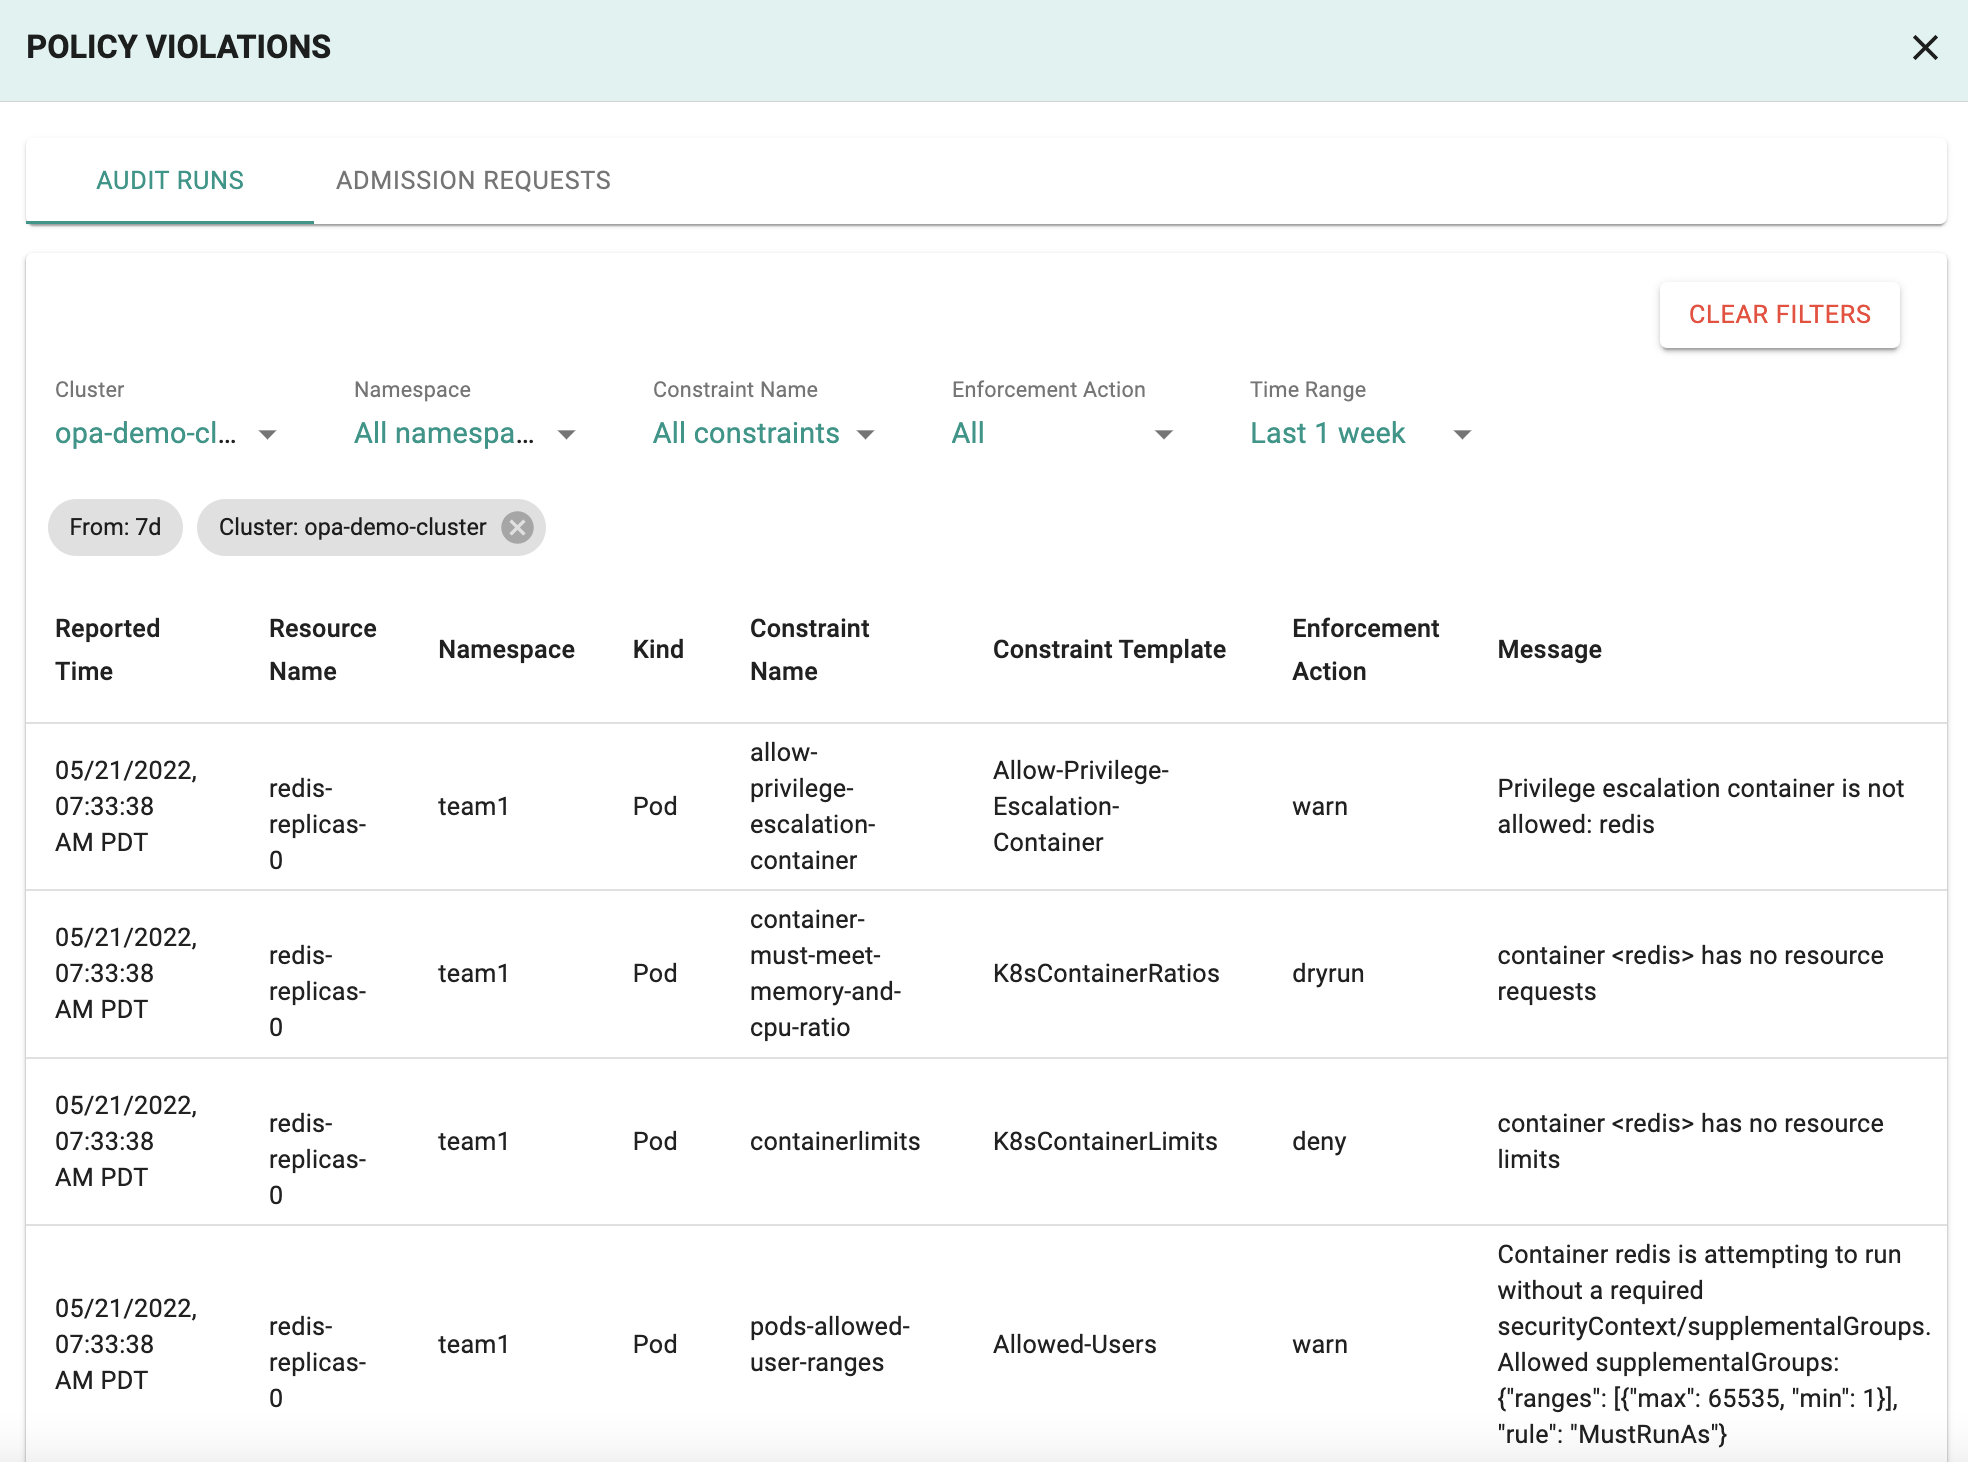Image resolution: width=1968 pixels, height=1462 pixels.
Task: Select the Audit Runs tab
Action: coord(170,180)
